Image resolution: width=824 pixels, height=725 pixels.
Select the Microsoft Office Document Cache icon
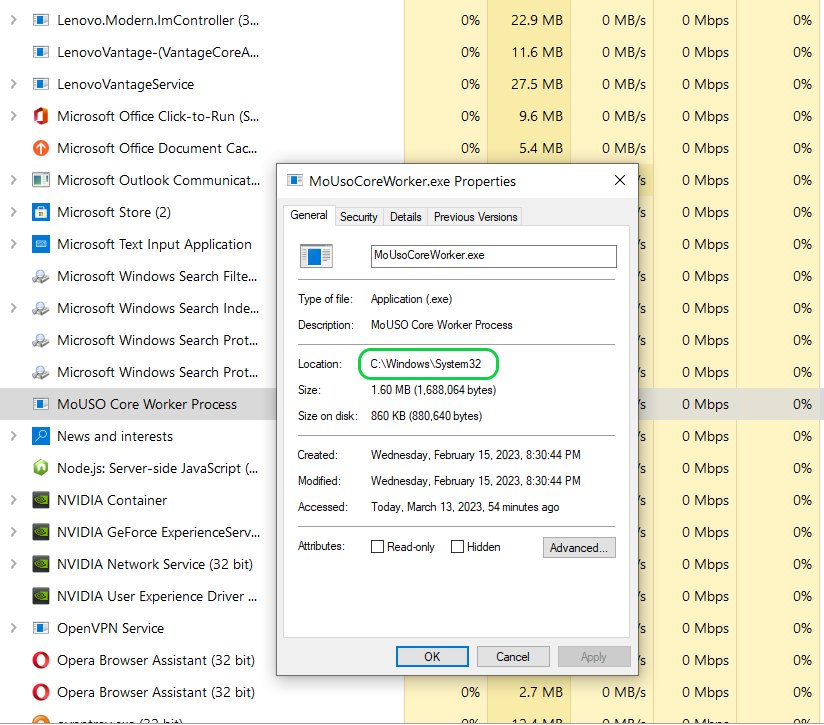pyautogui.click(x=40, y=148)
